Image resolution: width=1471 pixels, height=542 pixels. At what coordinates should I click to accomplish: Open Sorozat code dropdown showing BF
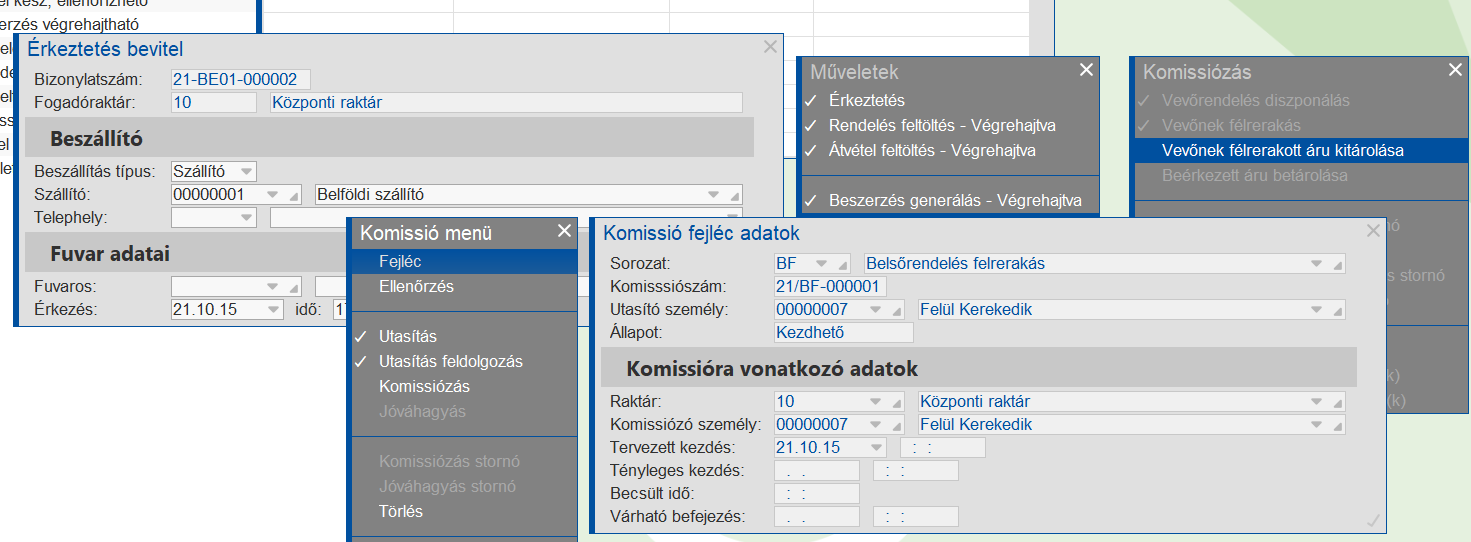(821, 264)
